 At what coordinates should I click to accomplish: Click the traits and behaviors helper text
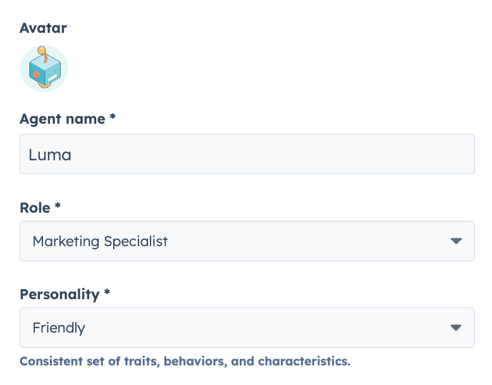click(x=185, y=361)
